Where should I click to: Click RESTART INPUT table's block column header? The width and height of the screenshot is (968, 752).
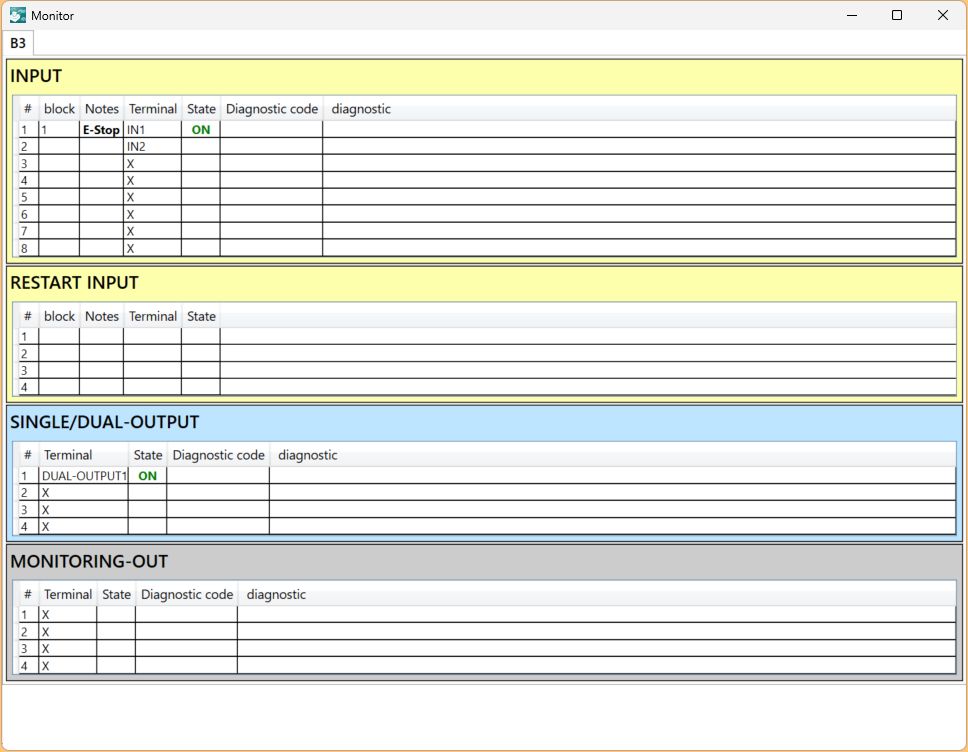59,316
